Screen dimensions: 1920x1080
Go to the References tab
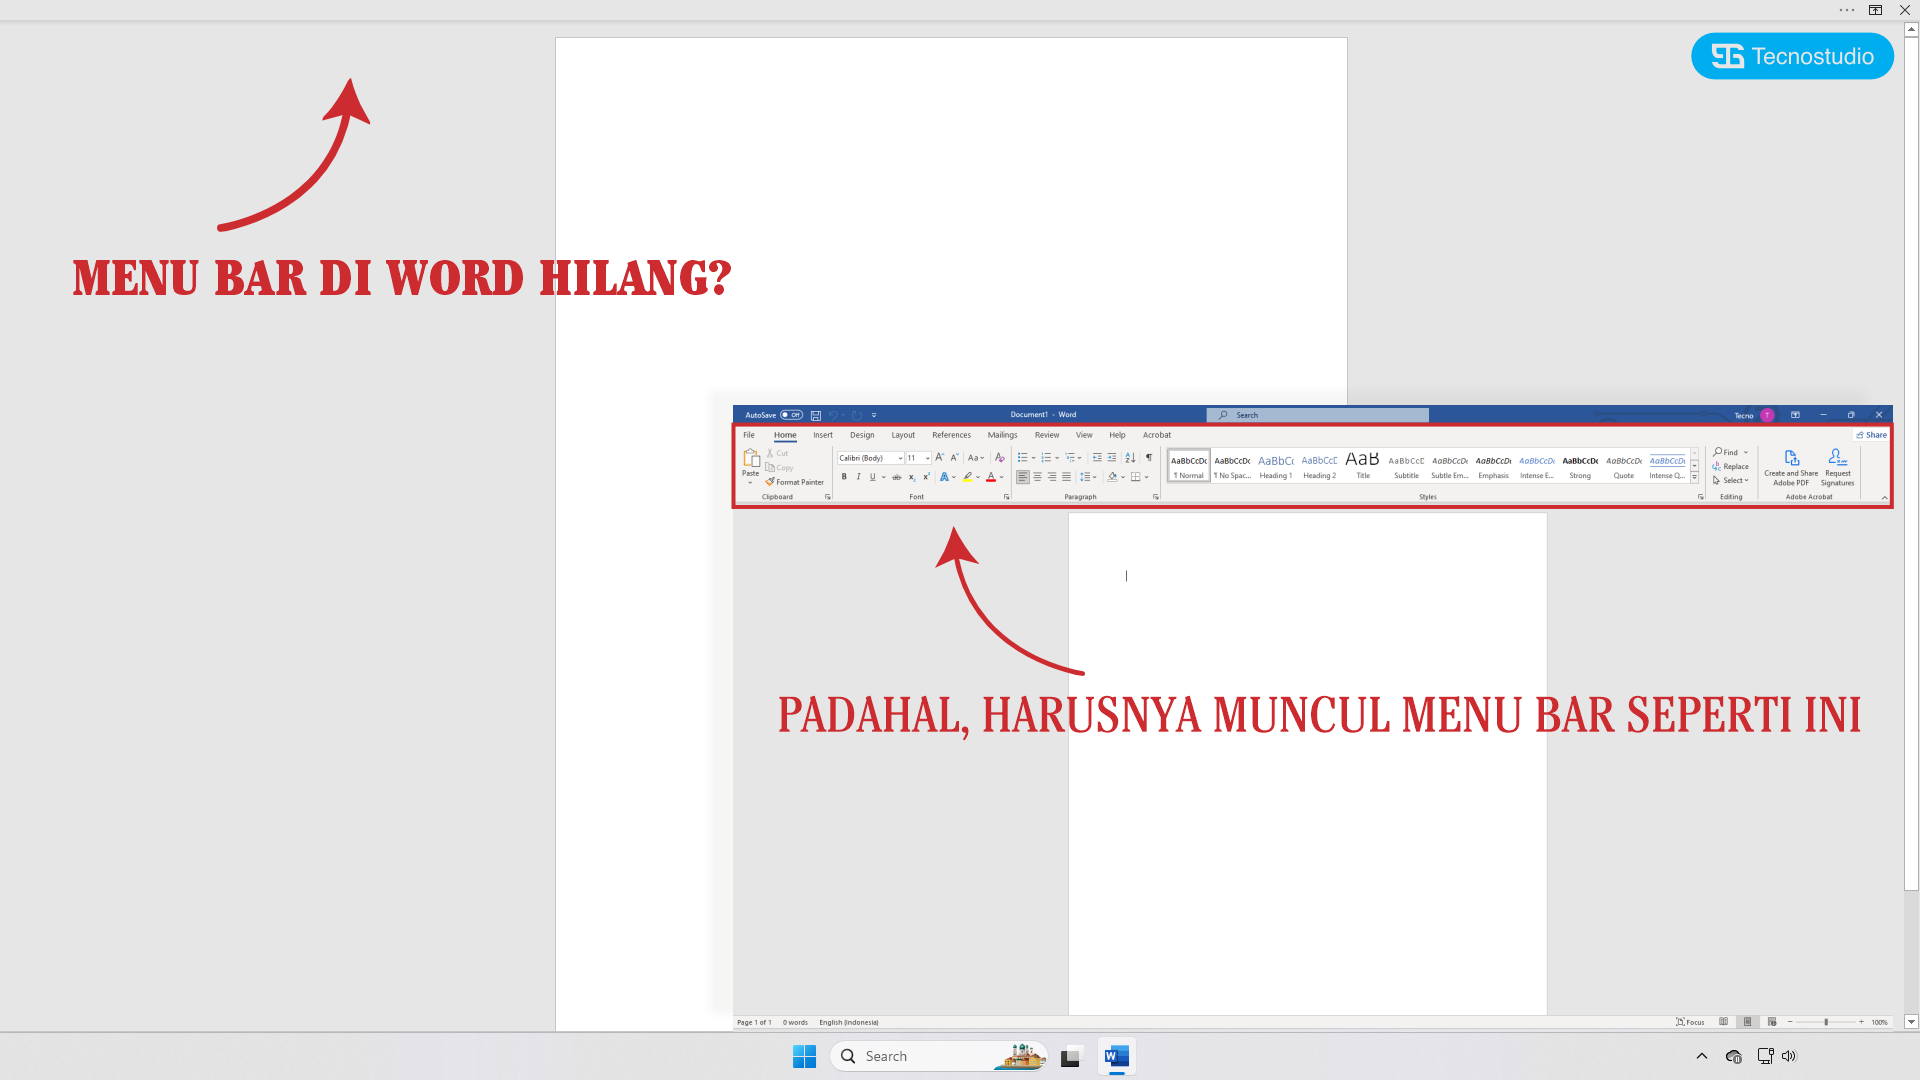pos(951,435)
